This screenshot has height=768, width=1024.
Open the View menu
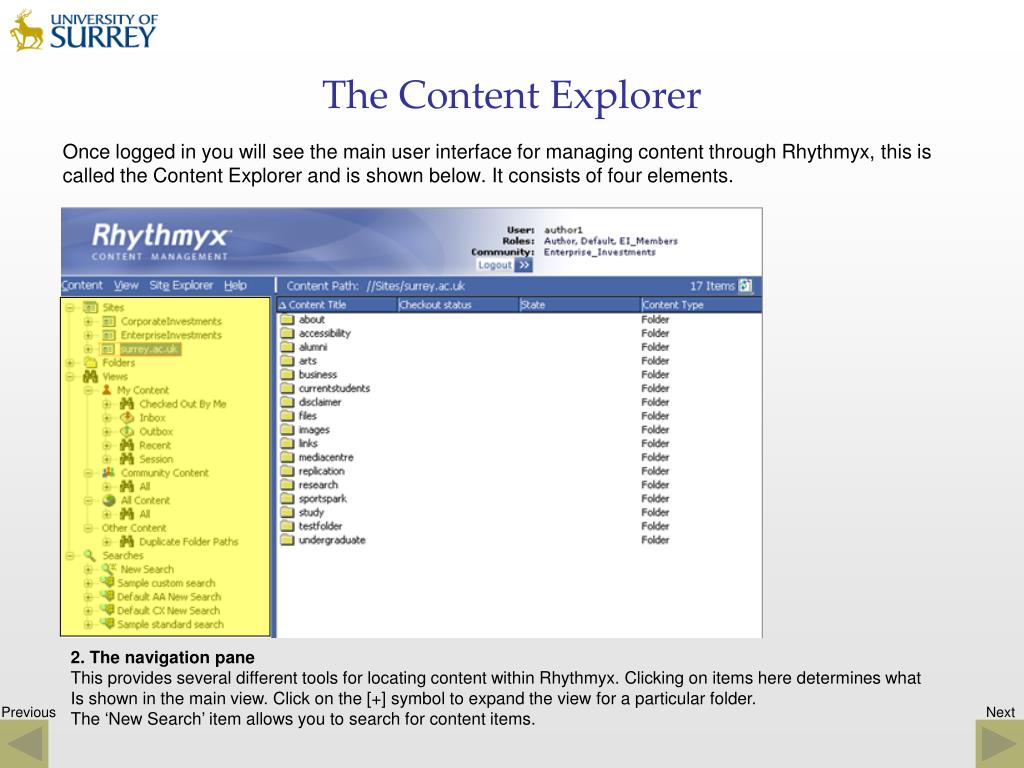126,285
